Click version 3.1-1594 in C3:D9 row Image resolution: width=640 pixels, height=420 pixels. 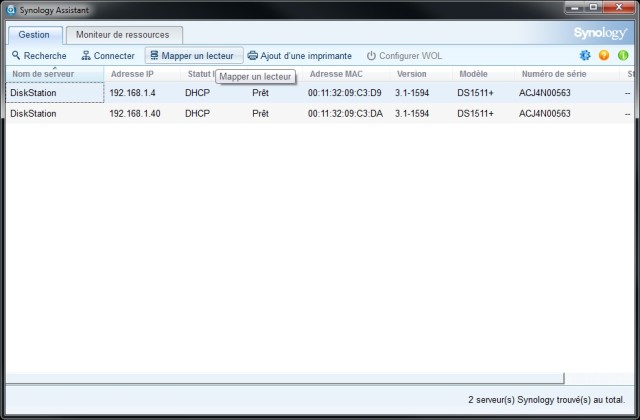point(412,93)
